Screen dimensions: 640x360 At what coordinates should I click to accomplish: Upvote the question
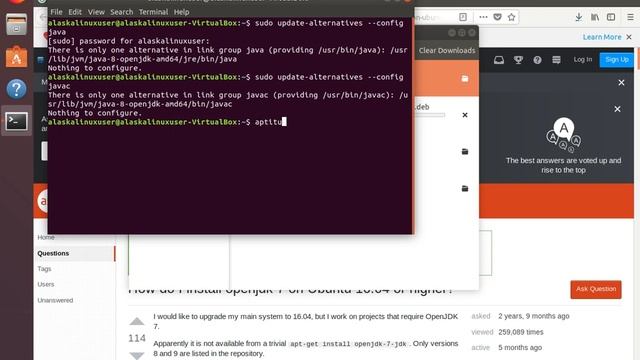(137, 321)
